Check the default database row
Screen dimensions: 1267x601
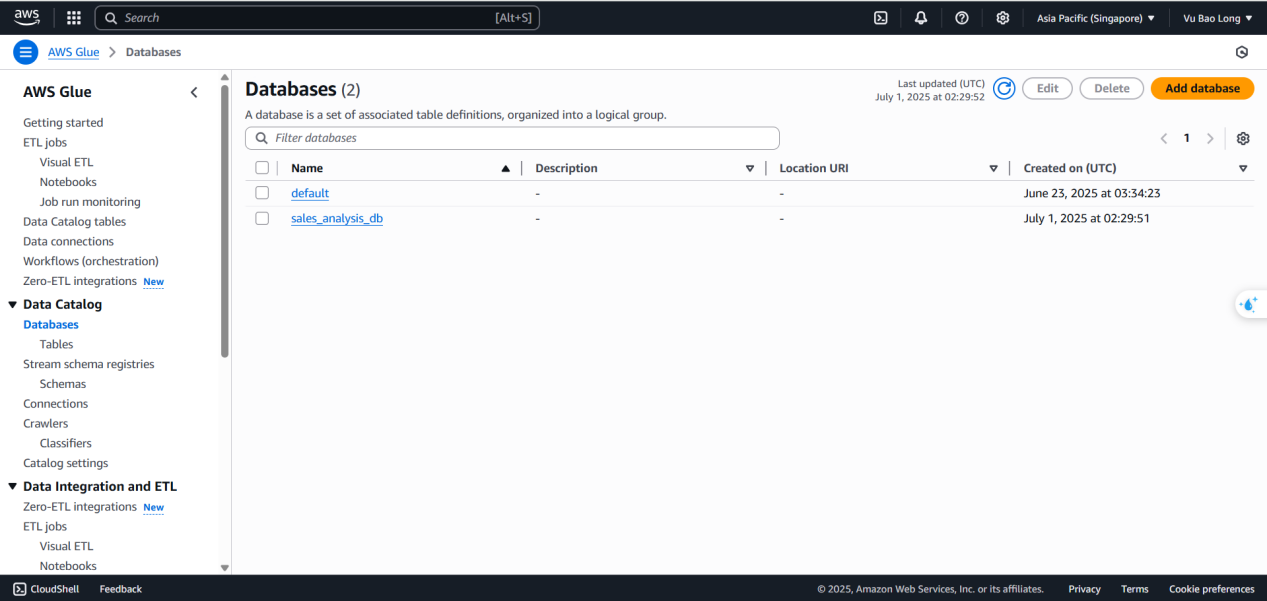262,193
